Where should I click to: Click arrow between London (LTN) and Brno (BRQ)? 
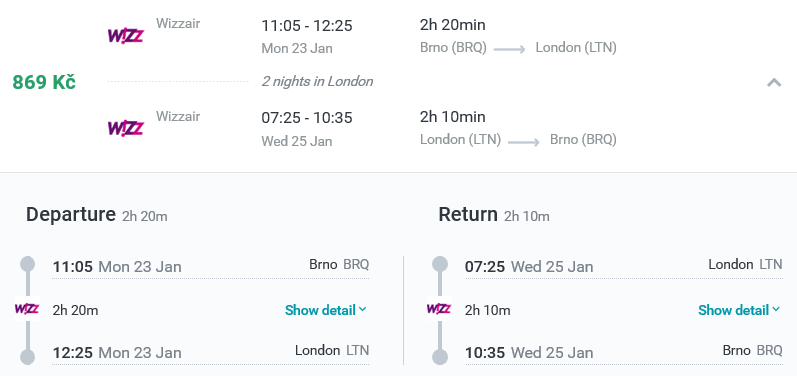point(524,142)
